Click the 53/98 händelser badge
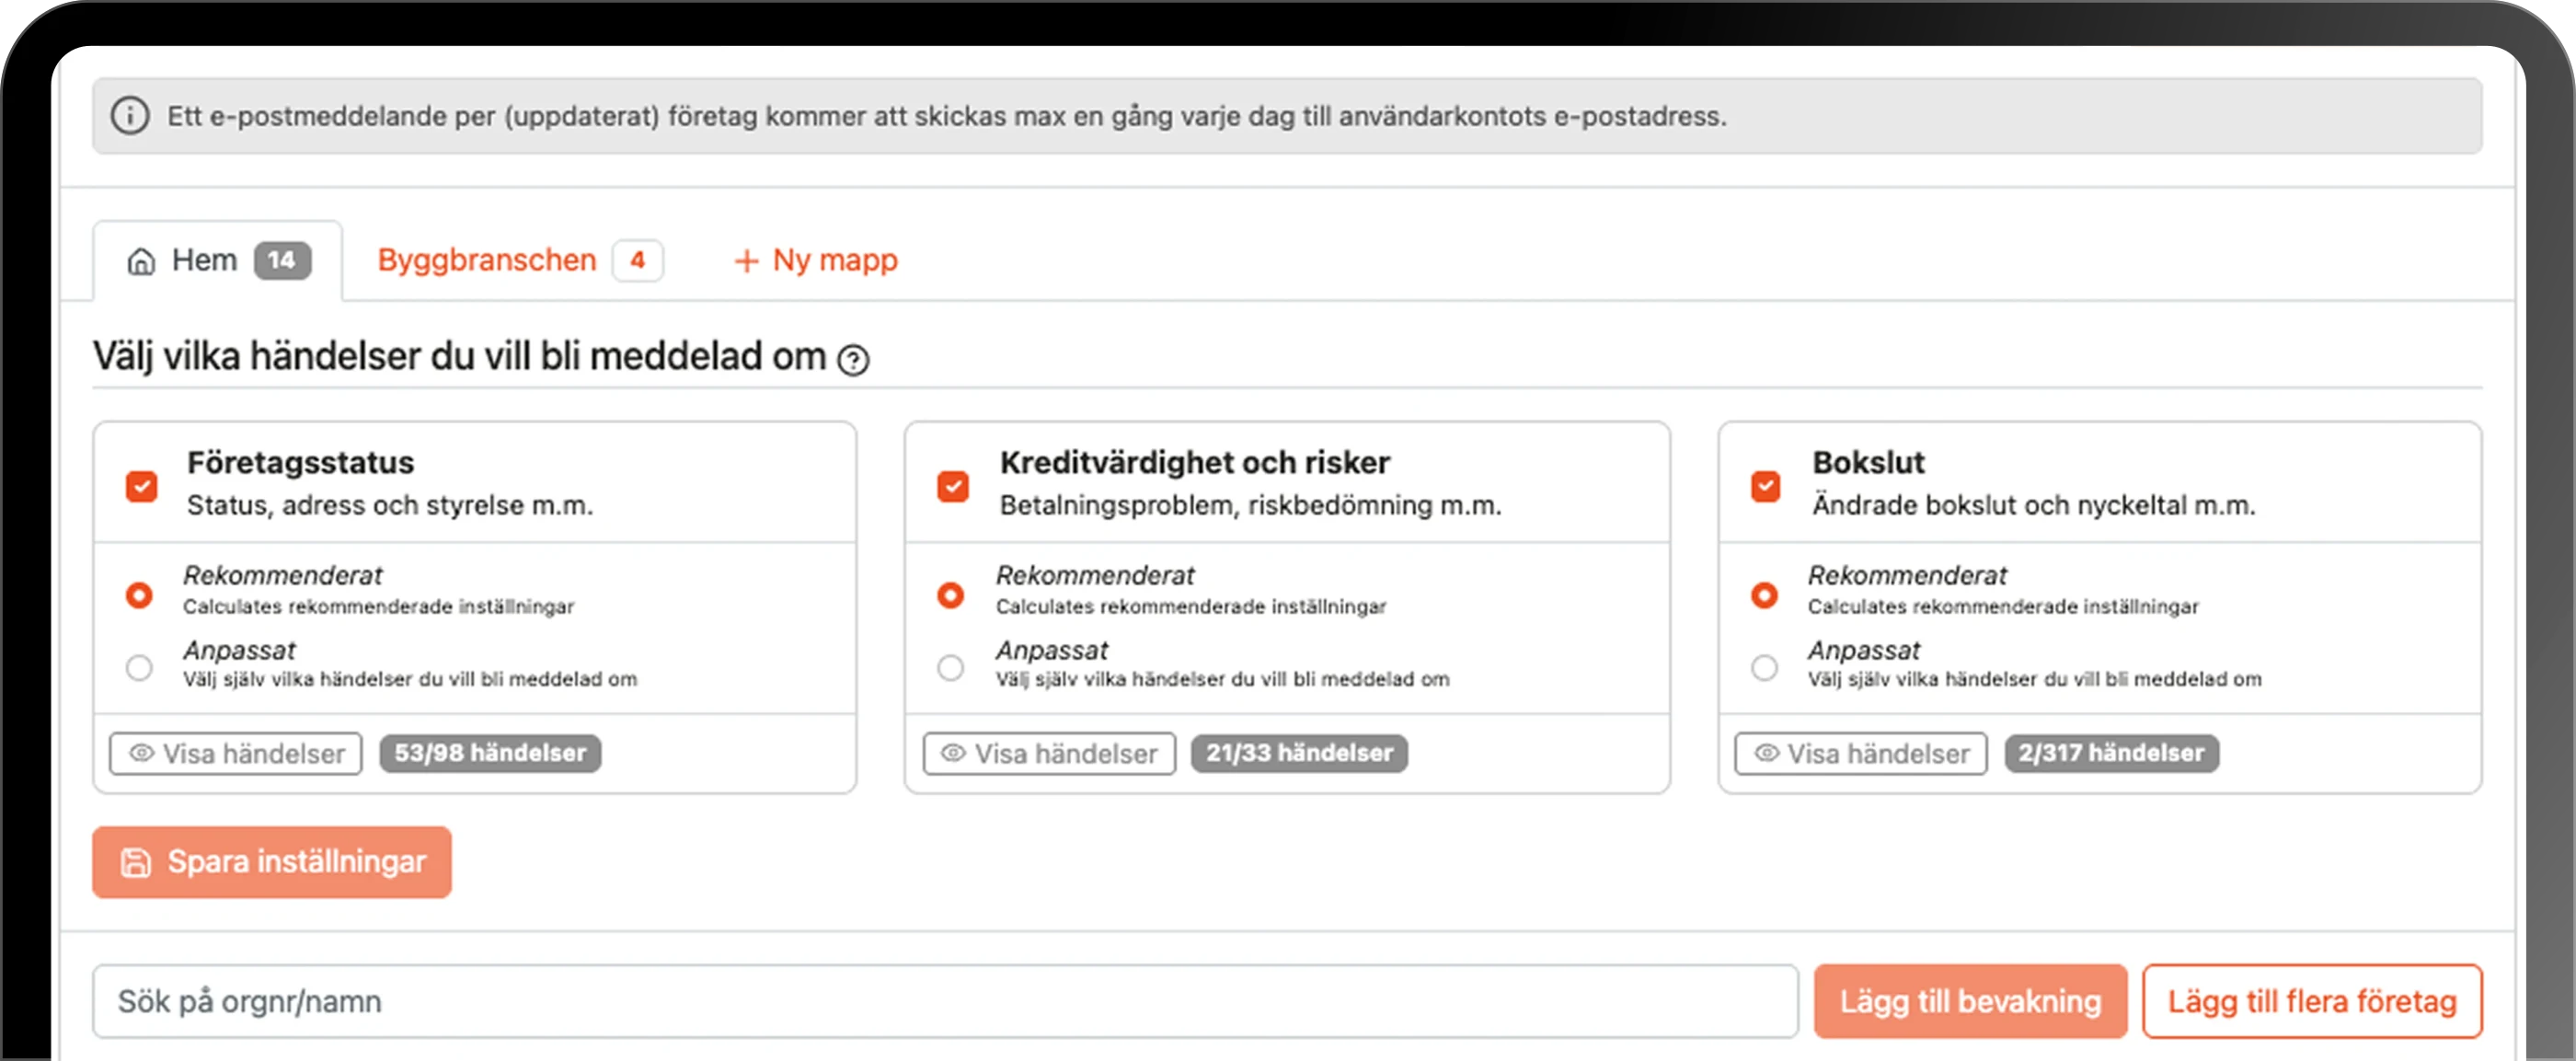 tap(490, 753)
